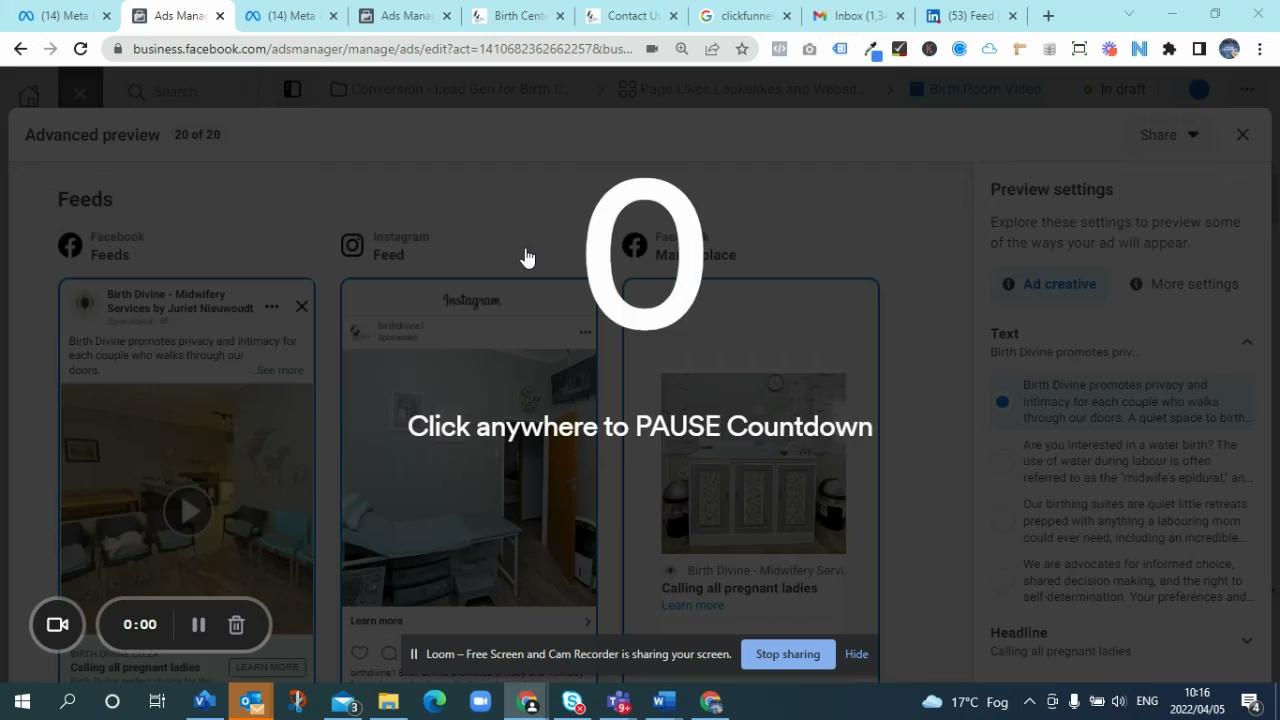The width and height of the screenshot is (1280, 720).
Task: Toggle the Ads Manager side panel icon
Action: pos(292,89)
